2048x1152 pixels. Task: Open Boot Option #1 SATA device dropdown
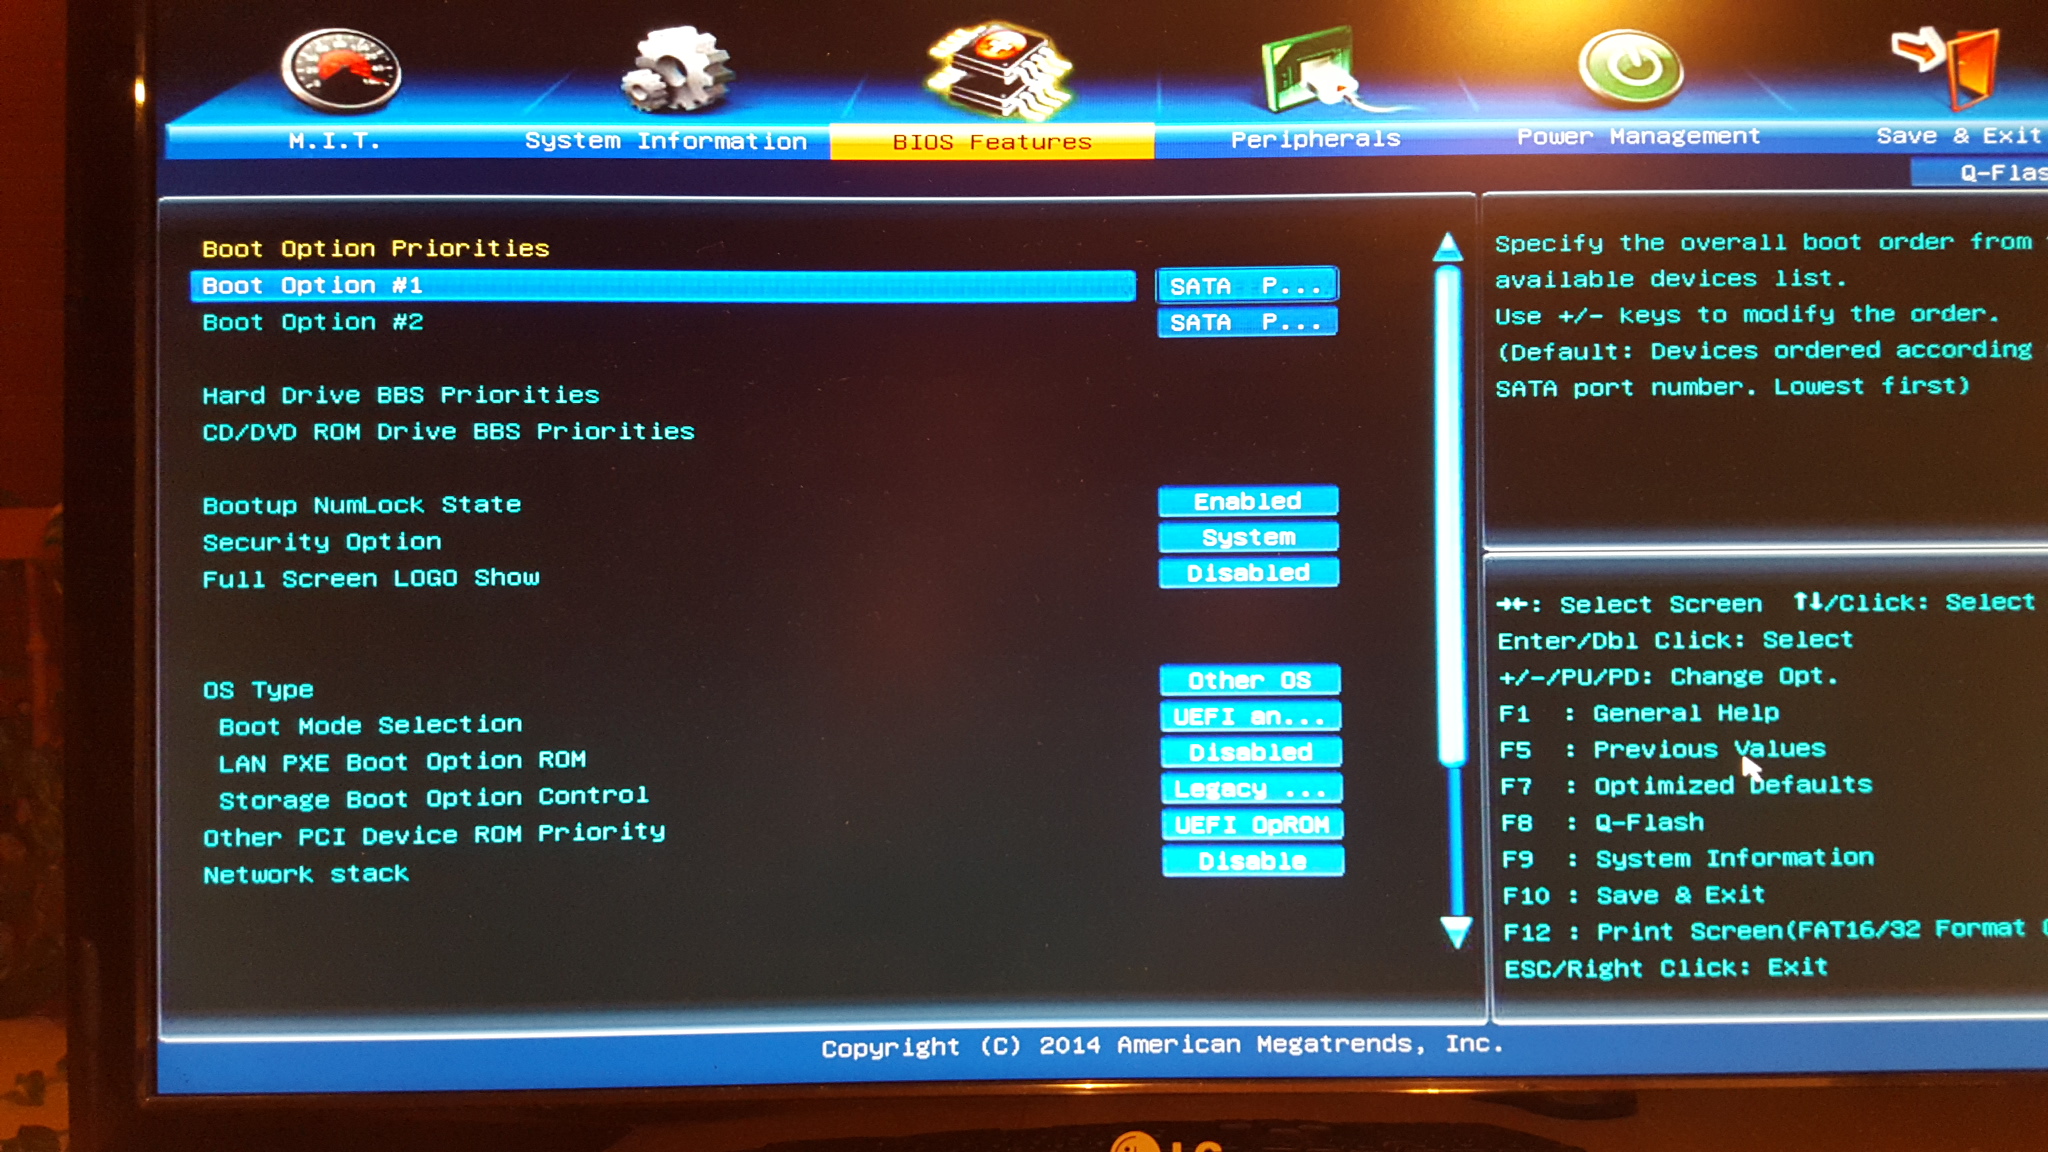click(x=1246, y=286)
